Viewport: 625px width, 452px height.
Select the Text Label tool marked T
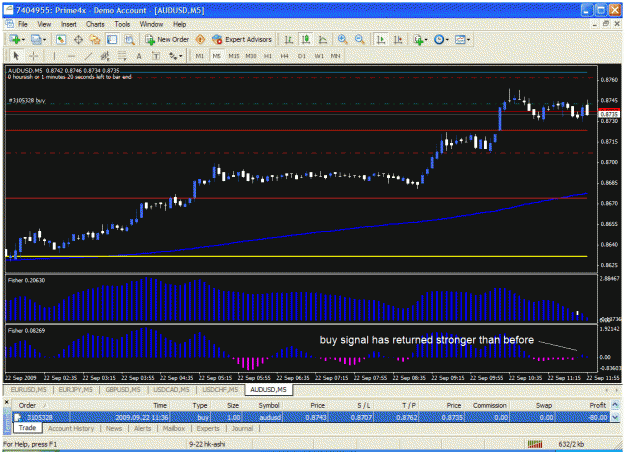pos(156,56)
